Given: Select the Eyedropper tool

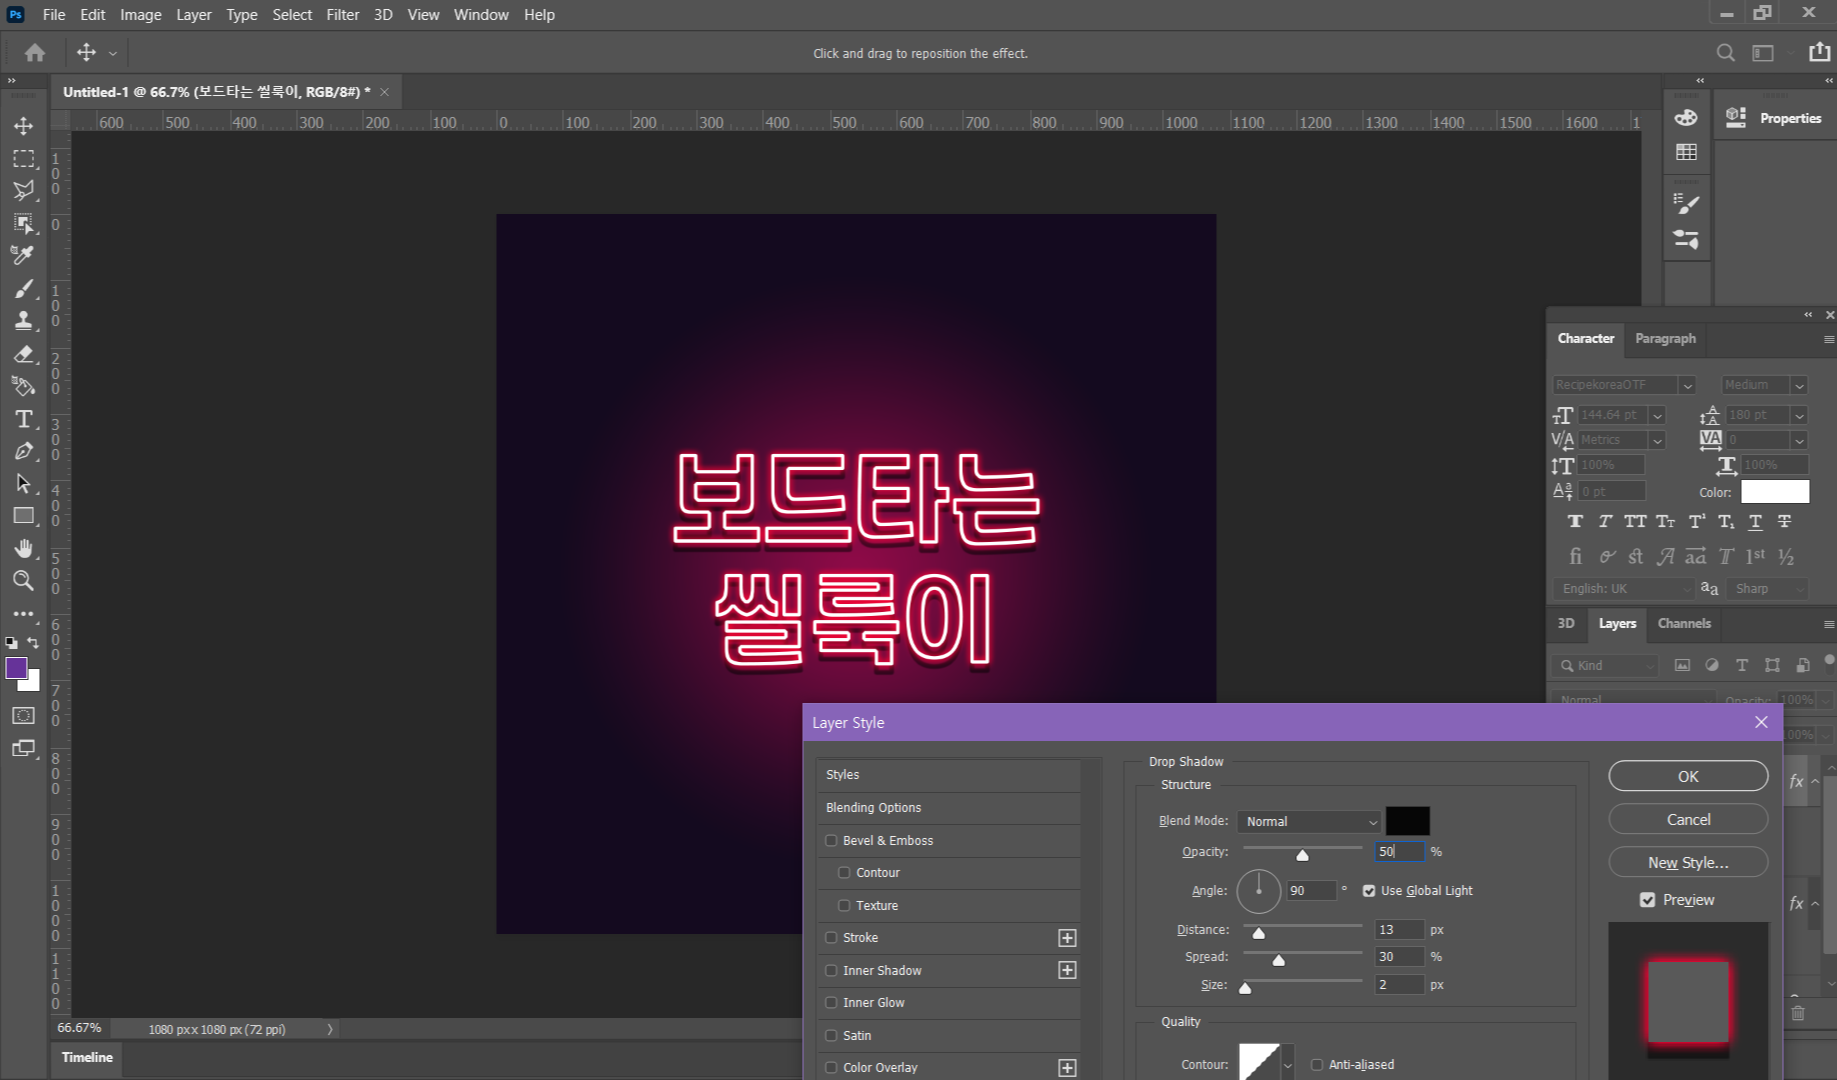Looking at the screenshot, I should [x=23, y=255].
